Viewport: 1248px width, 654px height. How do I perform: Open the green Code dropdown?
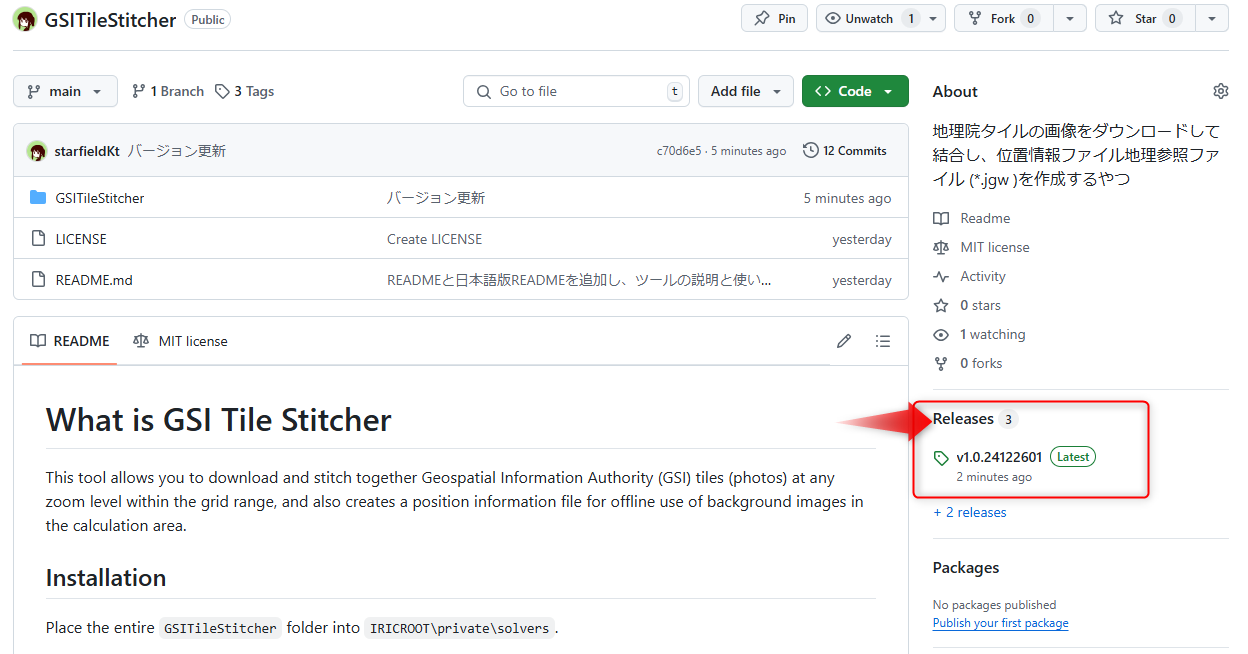pyautogui.click(x=855, y=91)
